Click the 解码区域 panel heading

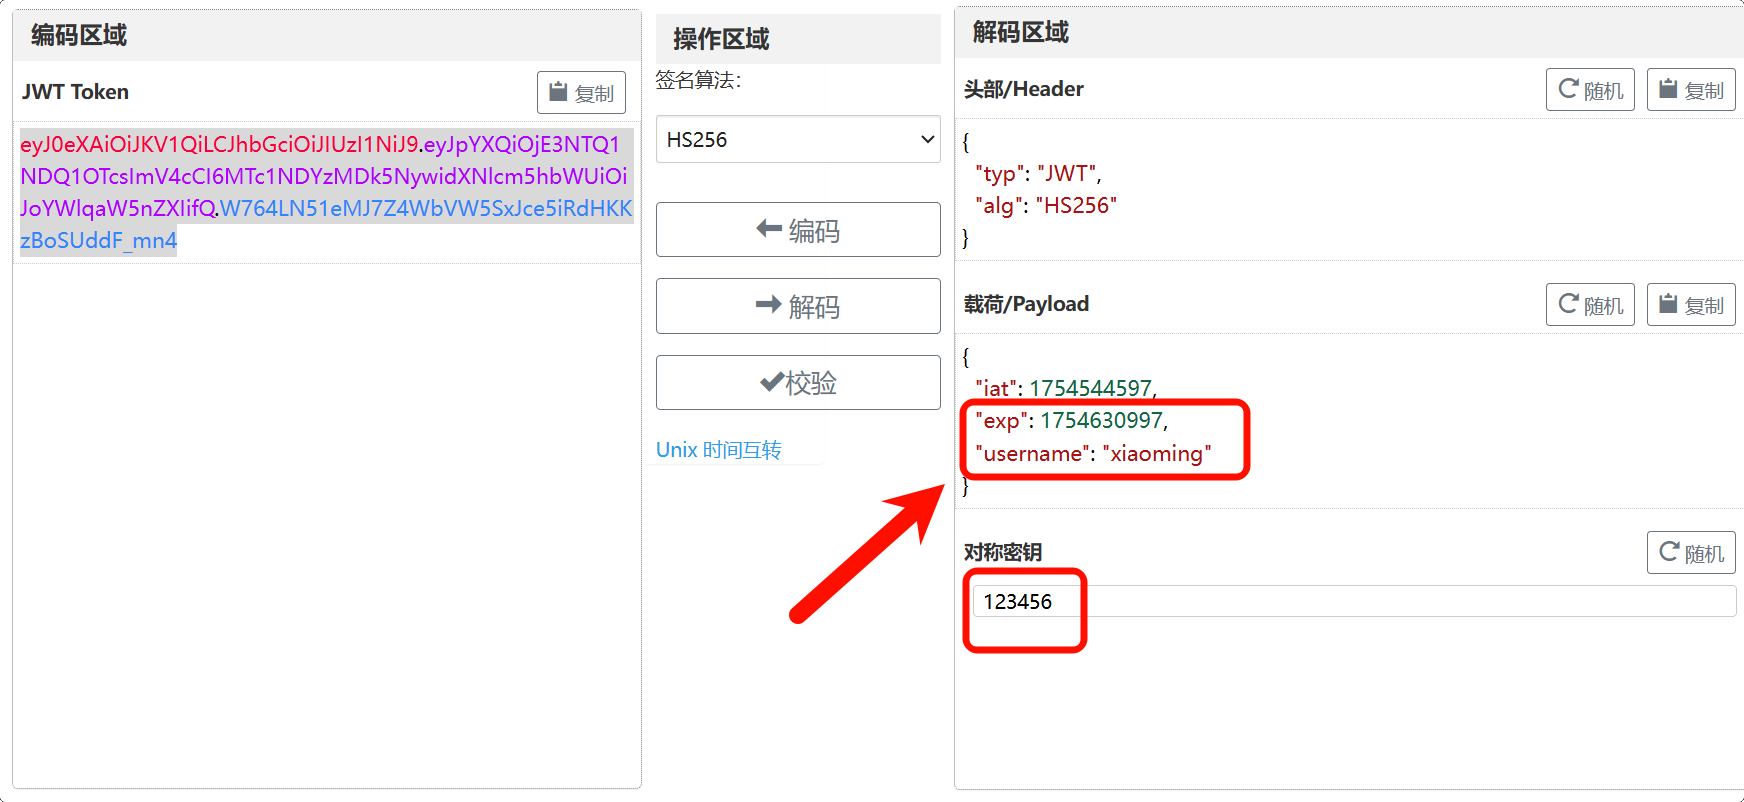[x=1020, y=33]
